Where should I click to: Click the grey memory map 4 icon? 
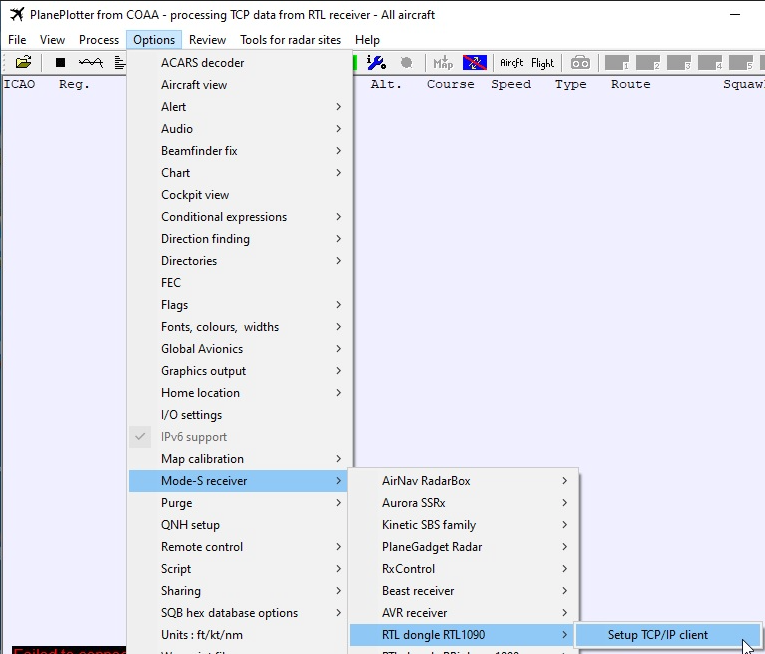tap(710, 62)
